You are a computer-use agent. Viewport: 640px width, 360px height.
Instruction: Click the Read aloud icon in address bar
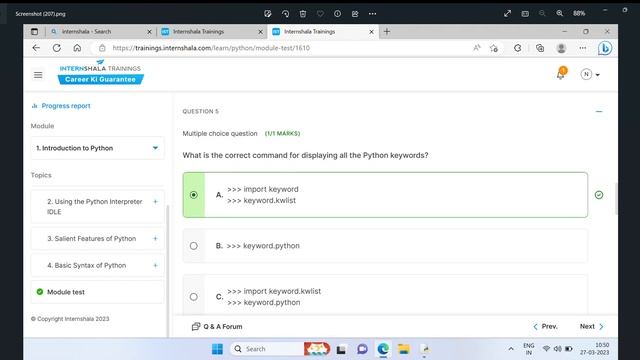click(476, 48)
